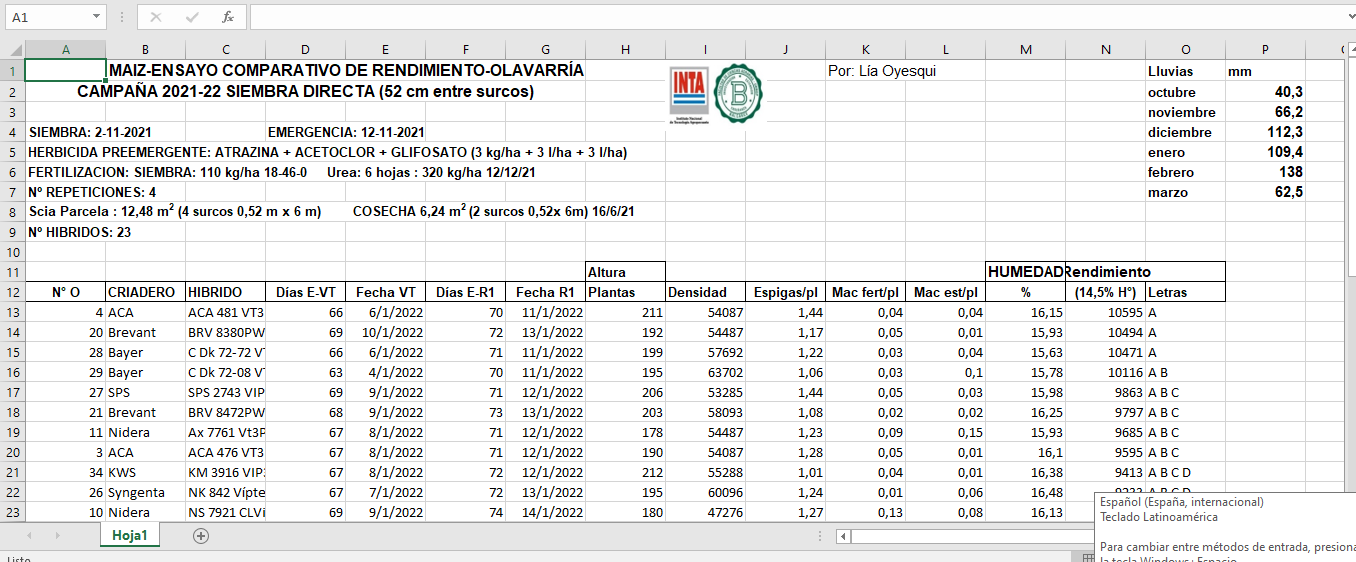The width and height of the screenshot is (1356, 562).
Task: Click the 'CRIADERO' column heading cell
Action: (x=145, y=292)
